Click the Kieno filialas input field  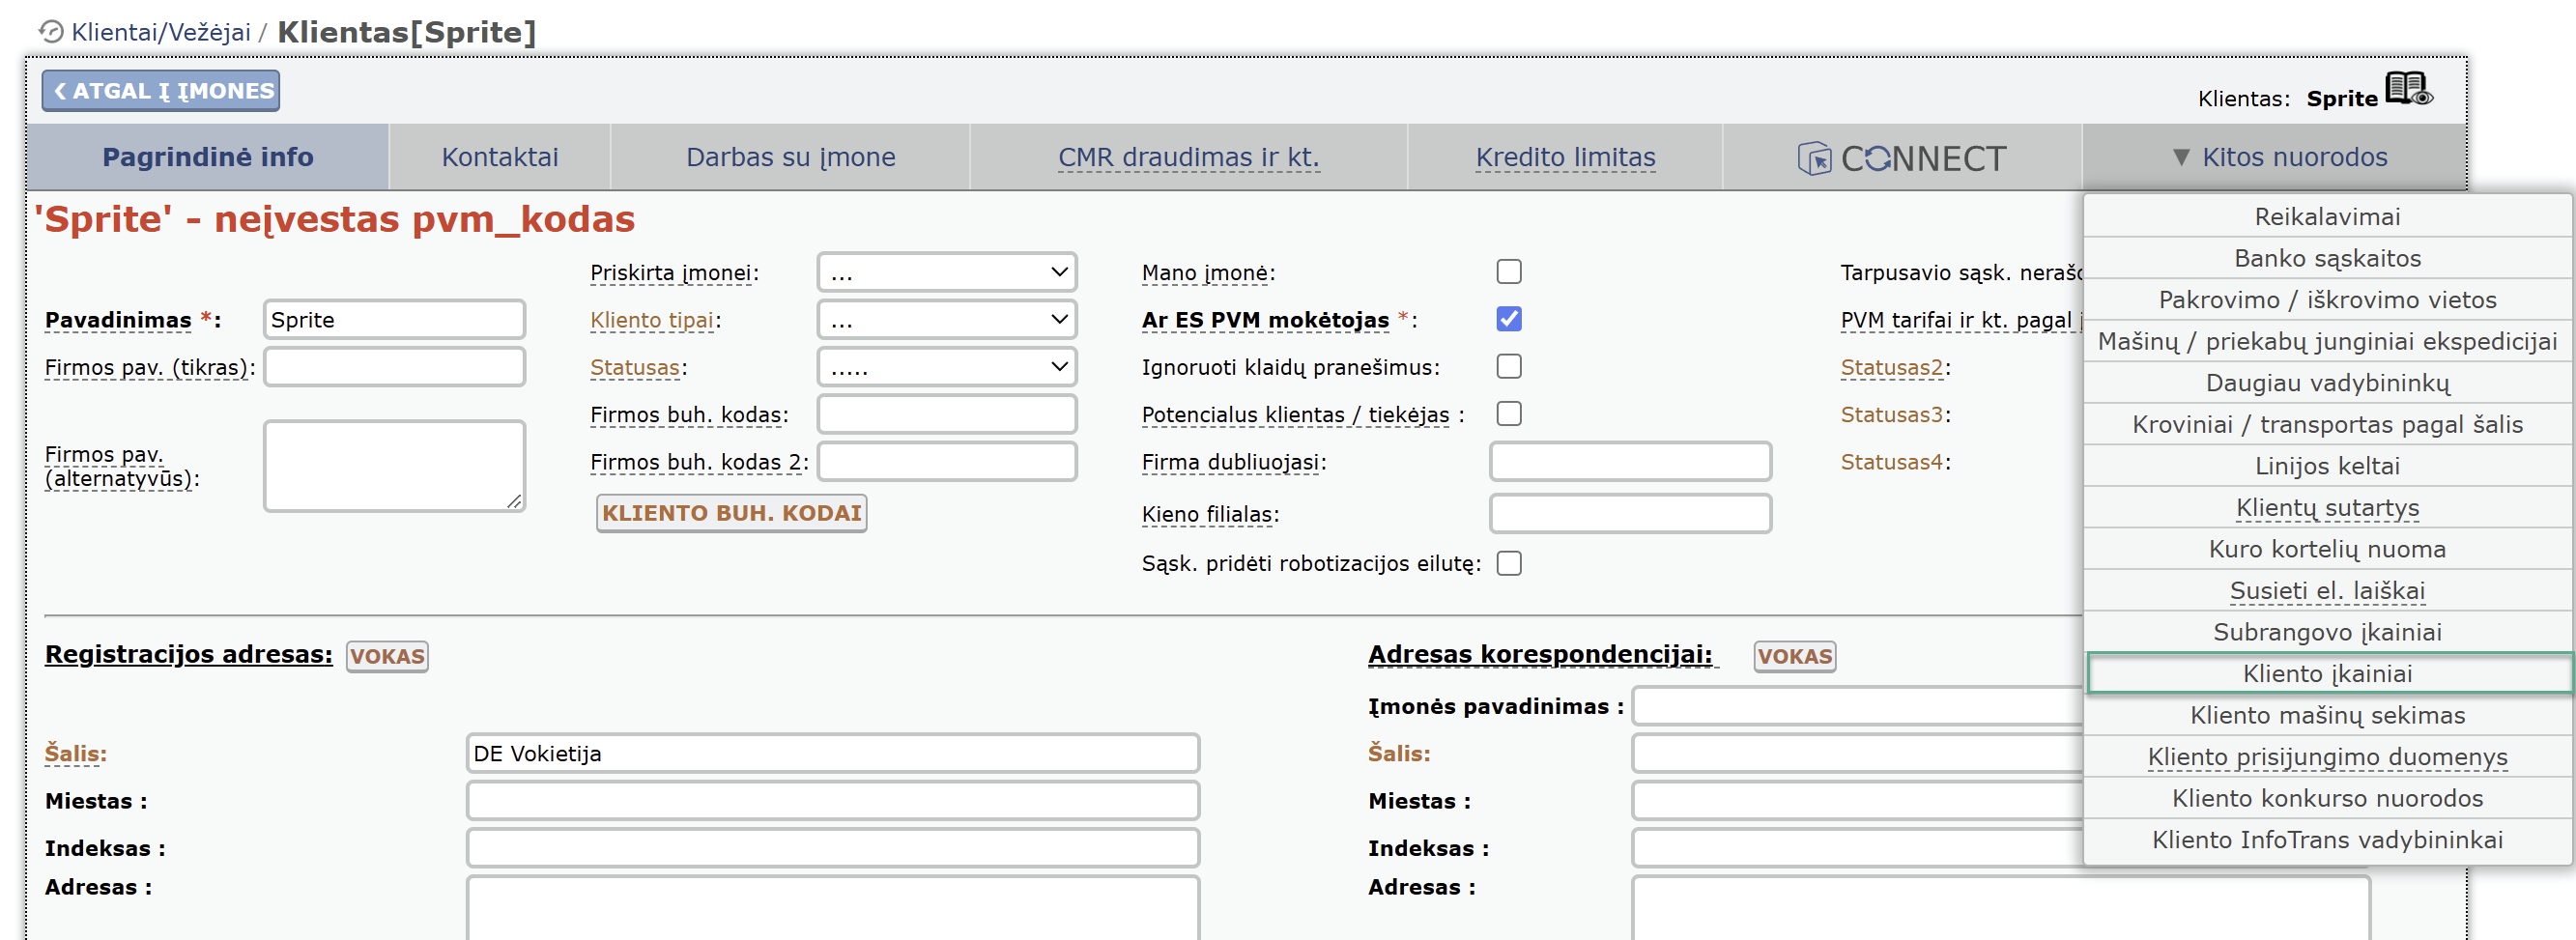tap(1630, 514)
